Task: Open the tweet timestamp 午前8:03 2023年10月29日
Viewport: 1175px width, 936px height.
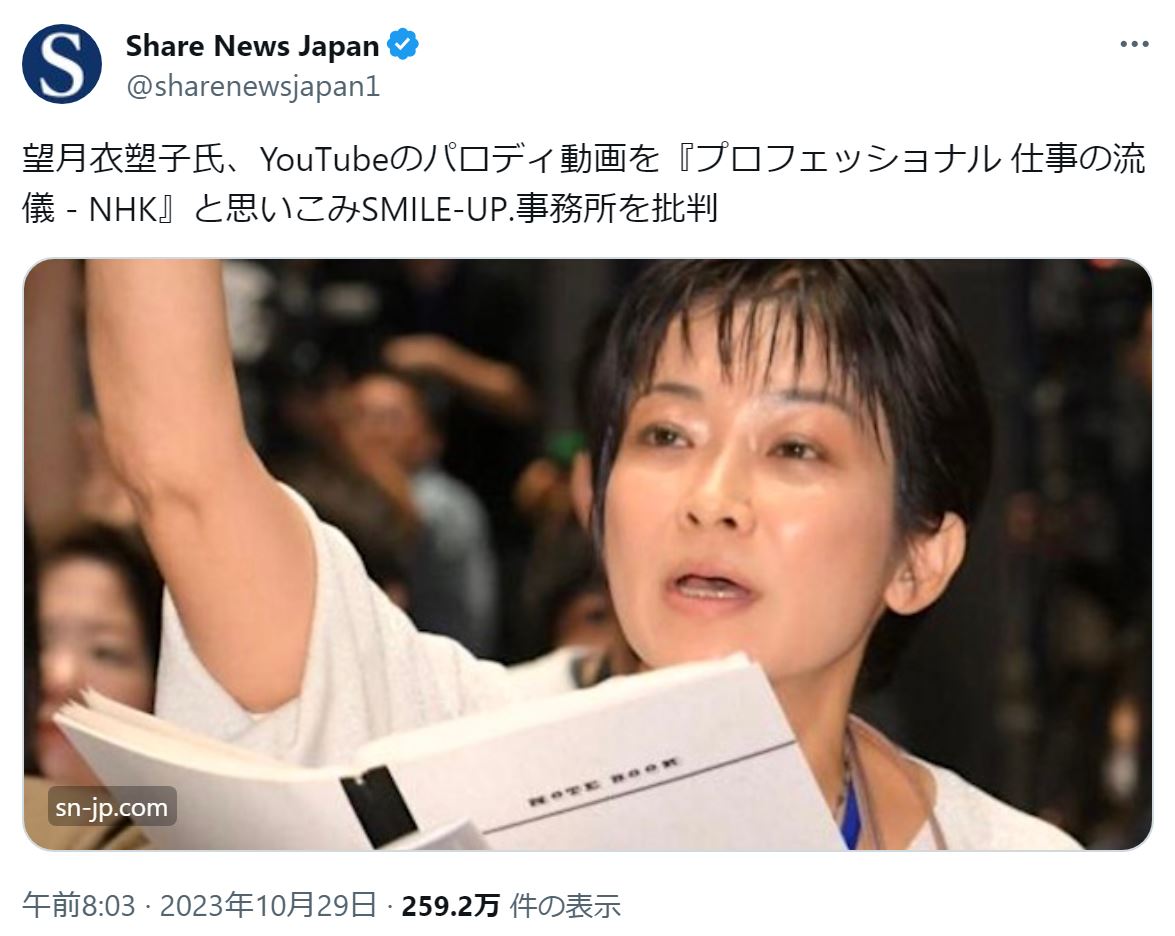Action: (199, 905)
